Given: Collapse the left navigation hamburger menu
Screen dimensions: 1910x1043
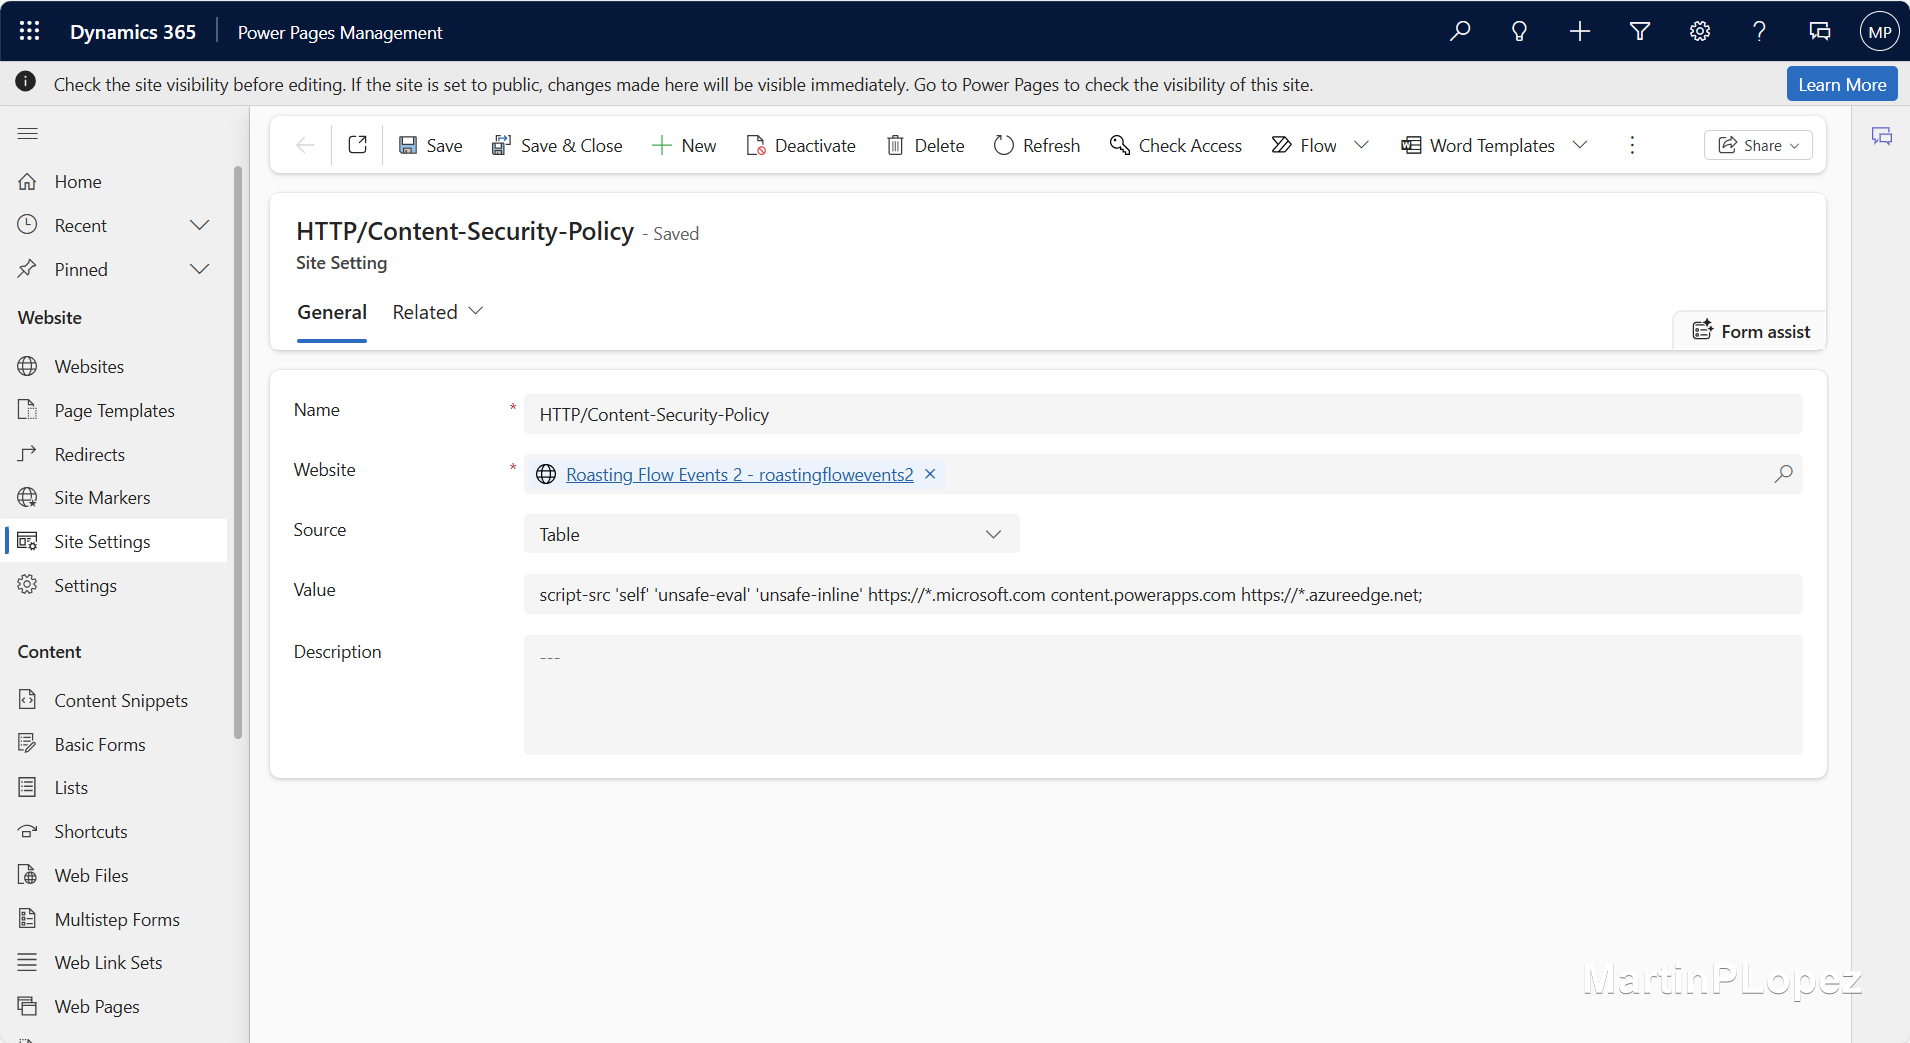Looking at the screenshot, I should click(28, 133).
